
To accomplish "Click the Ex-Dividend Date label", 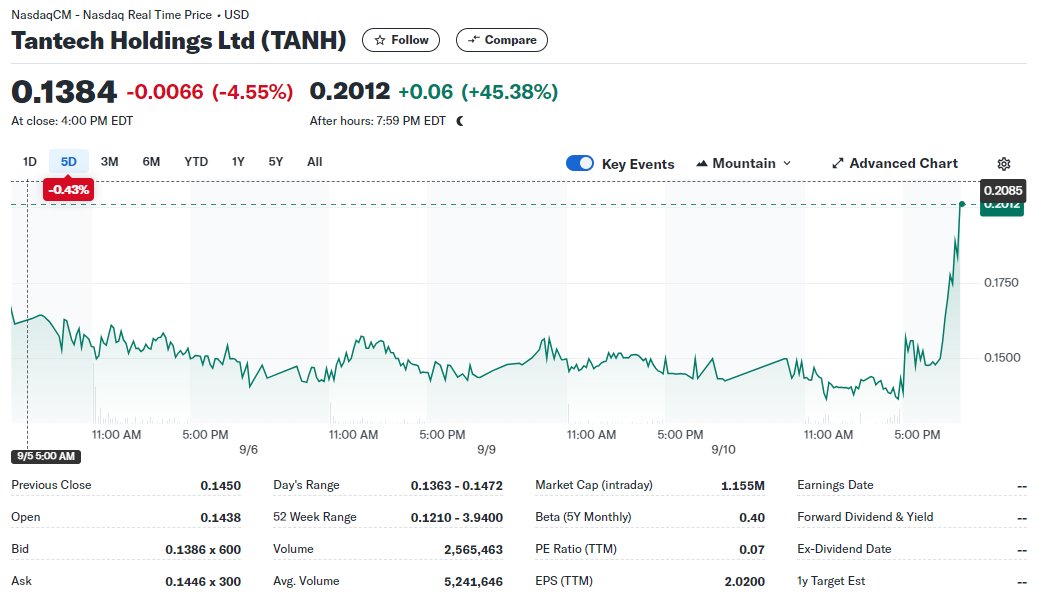I will tap(844, 549).
